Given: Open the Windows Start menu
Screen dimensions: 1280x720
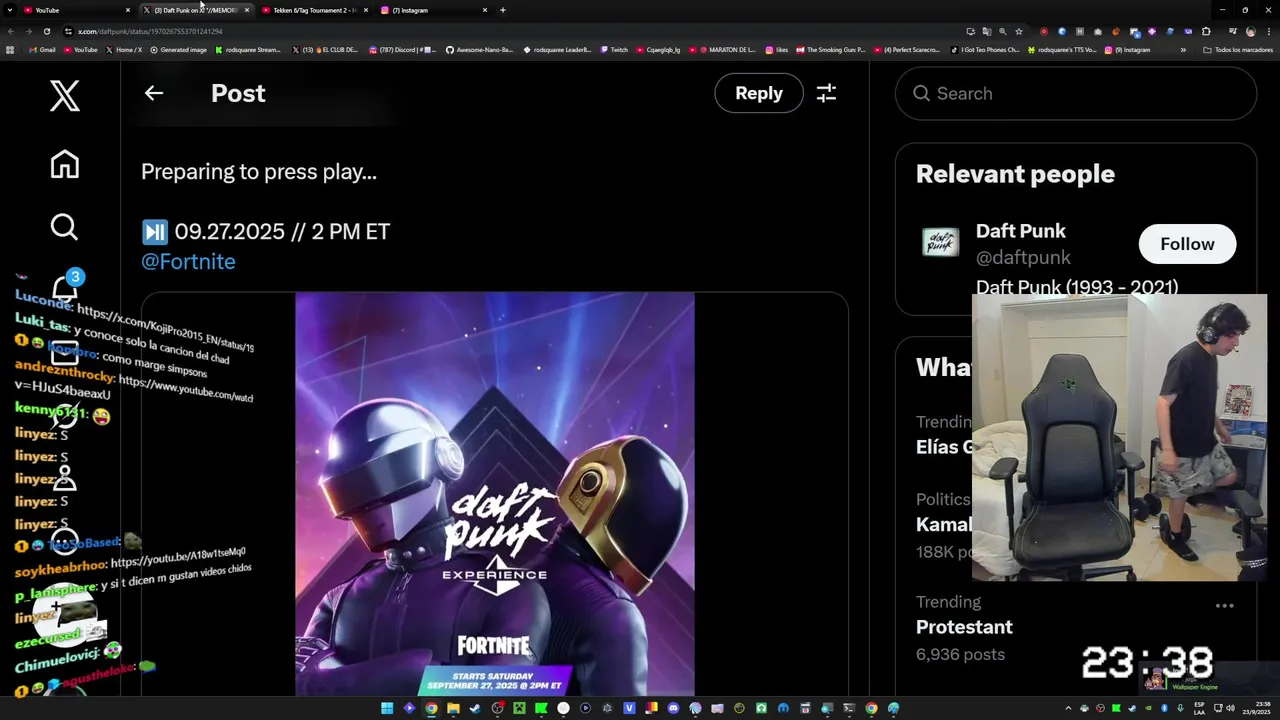Looking at the screenshot, I should click(387, 708).
